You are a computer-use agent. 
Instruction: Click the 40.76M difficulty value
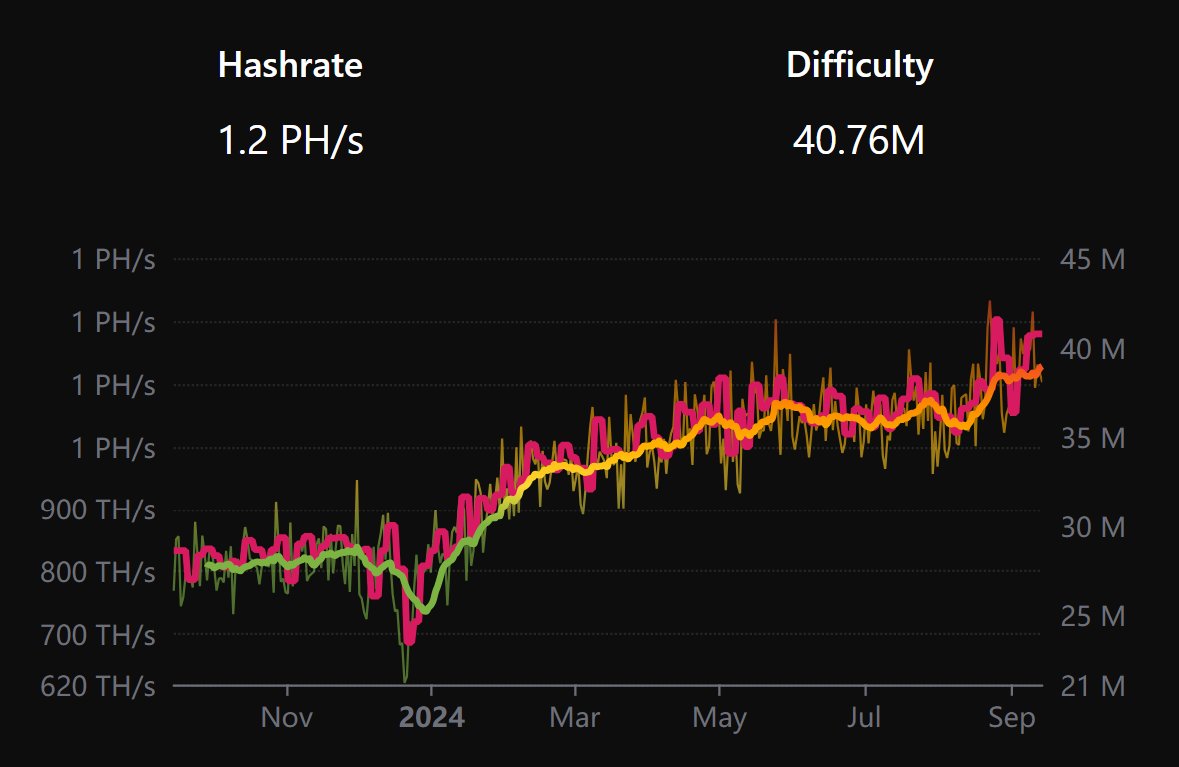coord(860,141)
